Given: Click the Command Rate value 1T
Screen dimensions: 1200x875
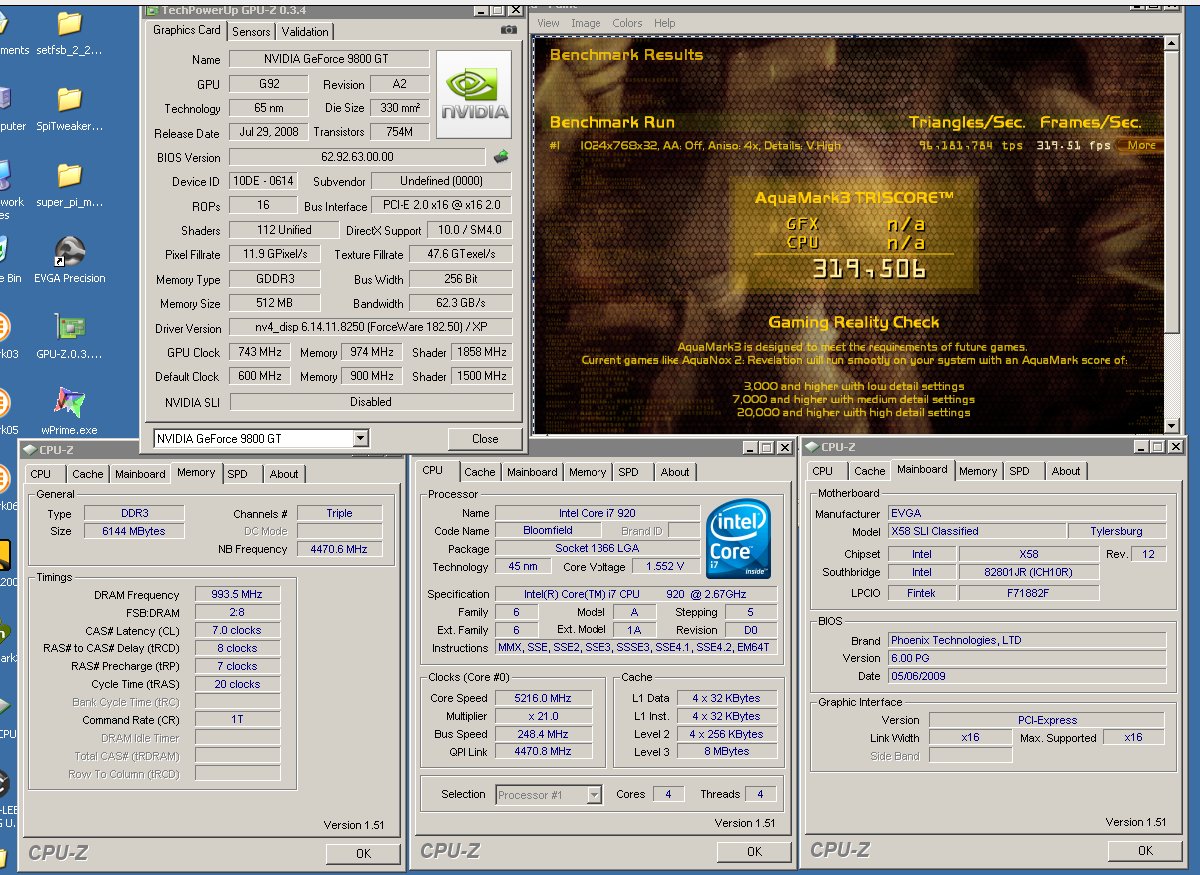Looking at the screenshot, I should (237, 719).
